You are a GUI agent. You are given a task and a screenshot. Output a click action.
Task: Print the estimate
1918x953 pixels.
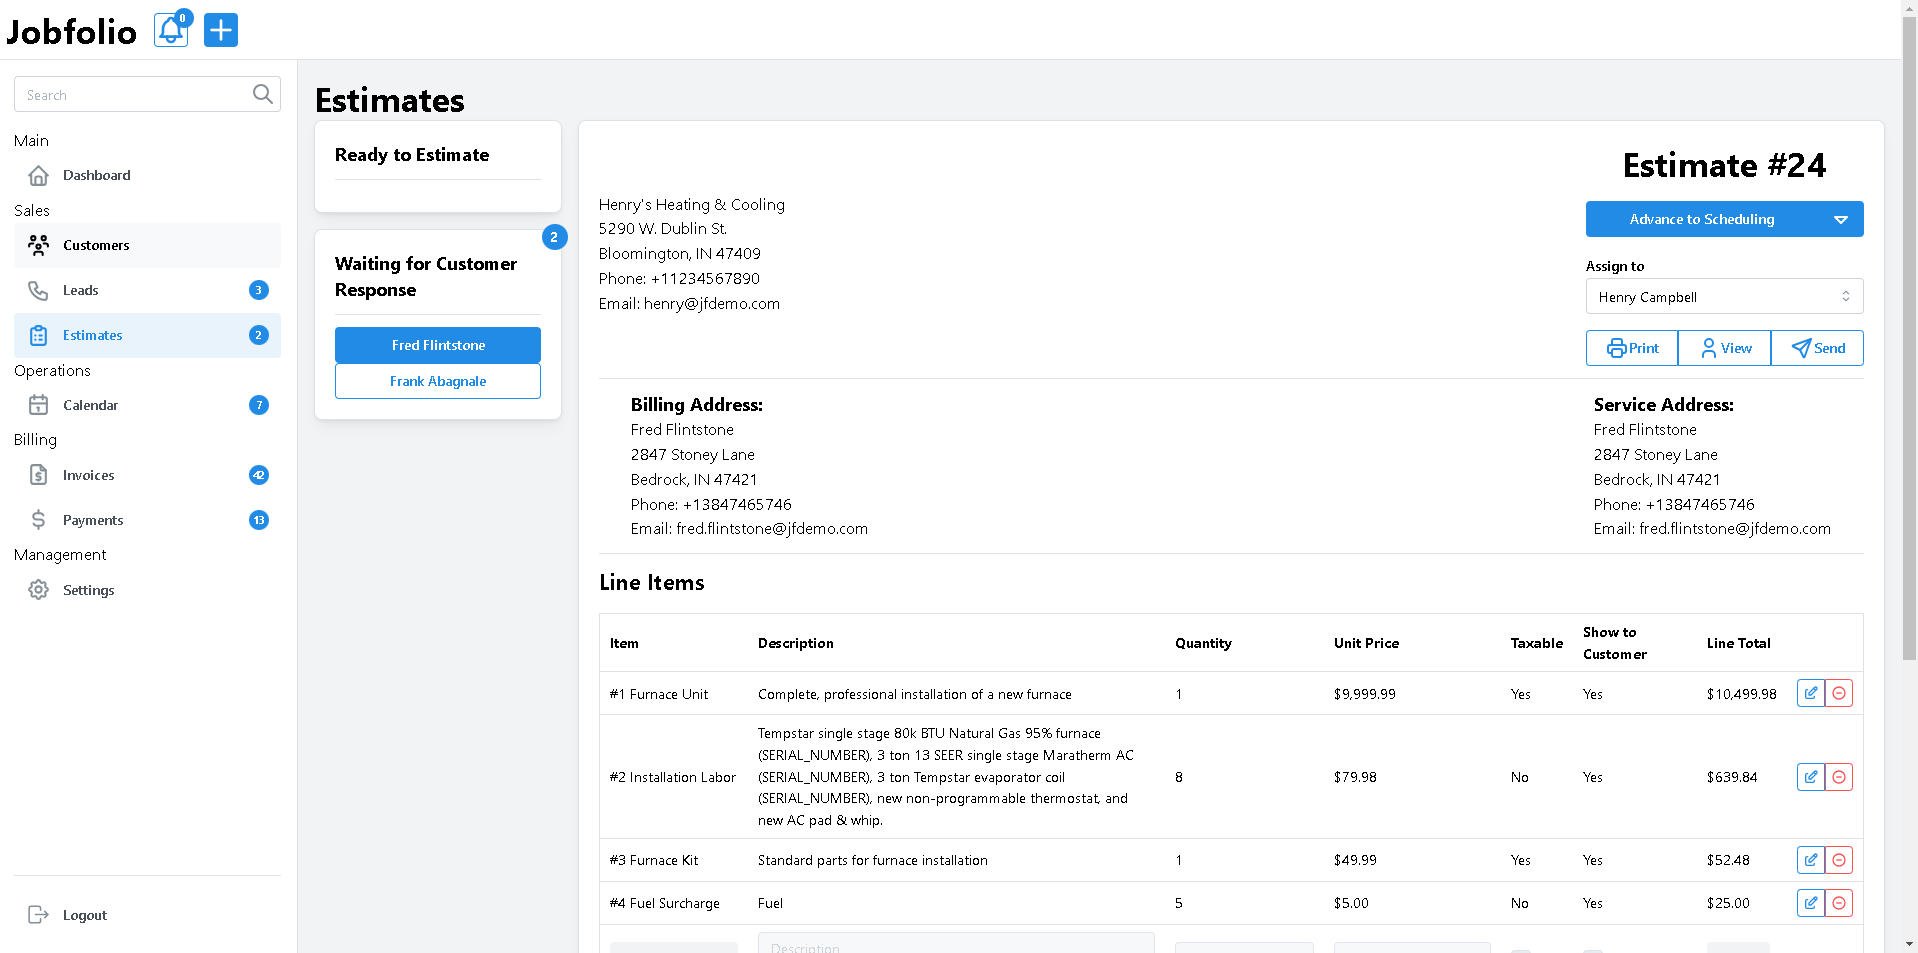coord(1632,348)
